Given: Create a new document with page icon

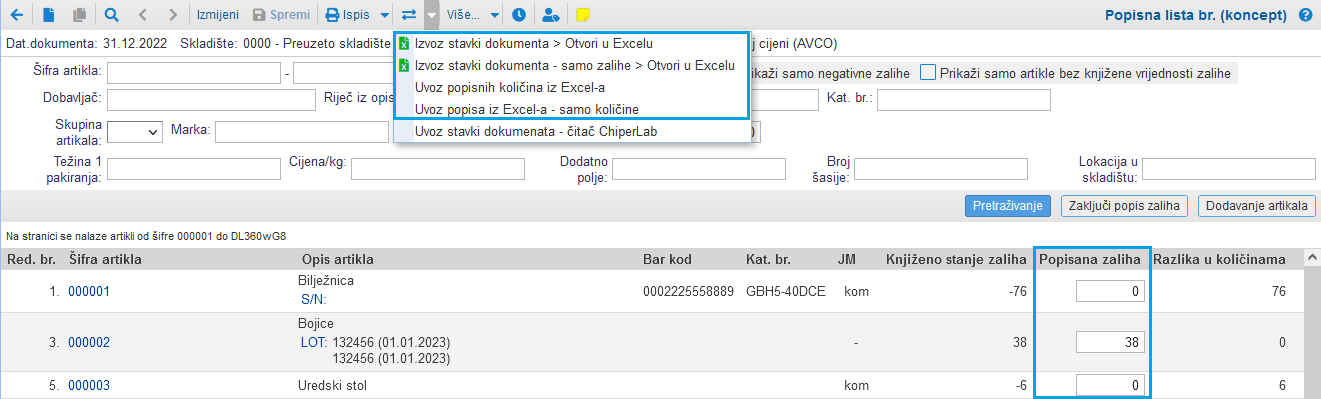Looking at the screenshot, I should pos(49,15).
